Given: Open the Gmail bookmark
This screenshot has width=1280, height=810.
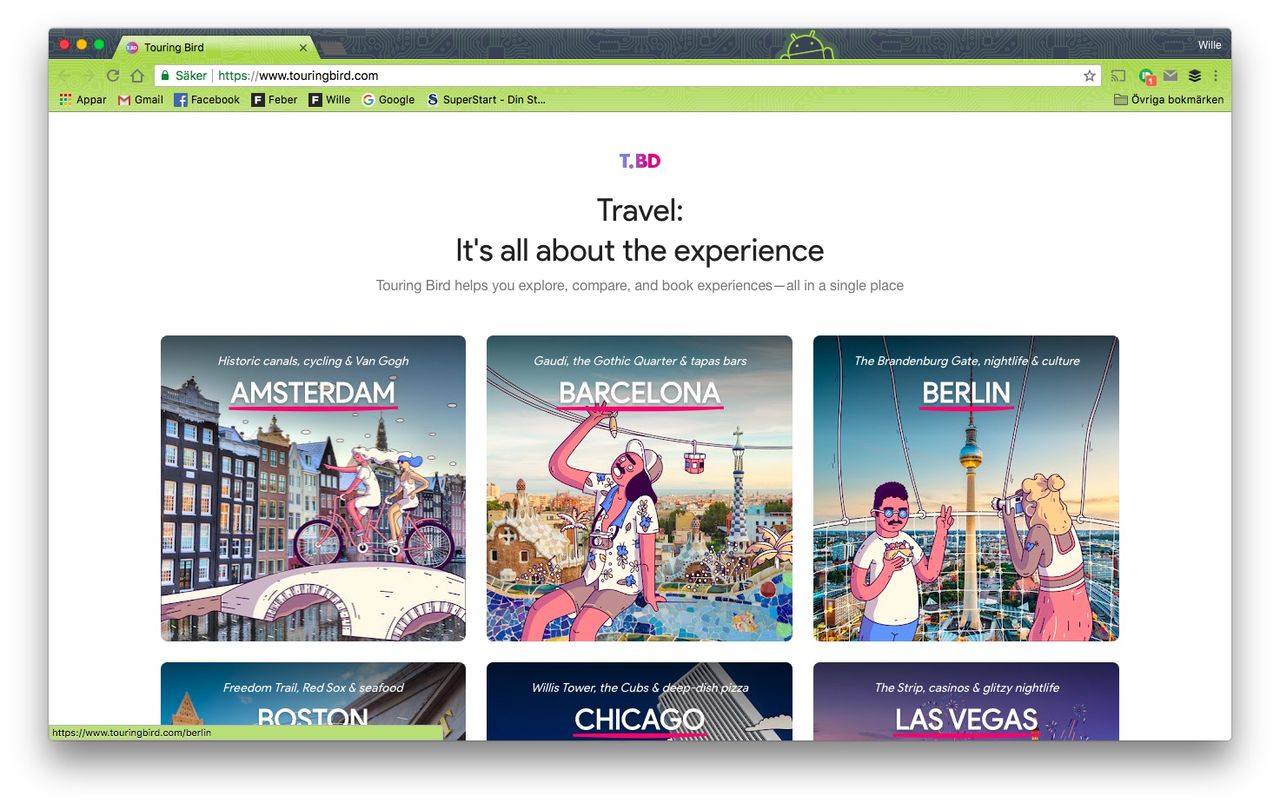Looking at the screenshot, I should click(x=141, y=100).
